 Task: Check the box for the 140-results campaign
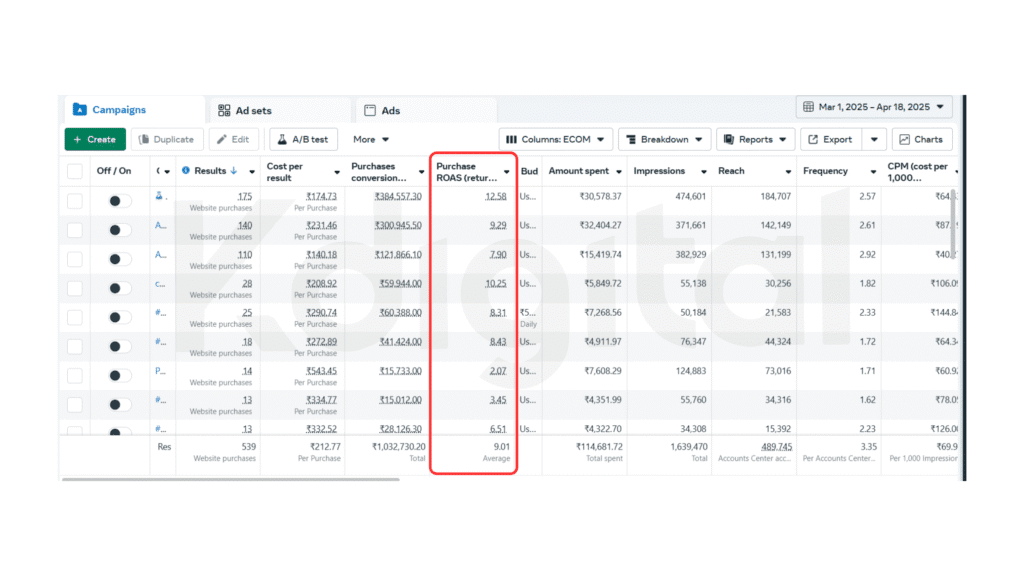[75, 230]
